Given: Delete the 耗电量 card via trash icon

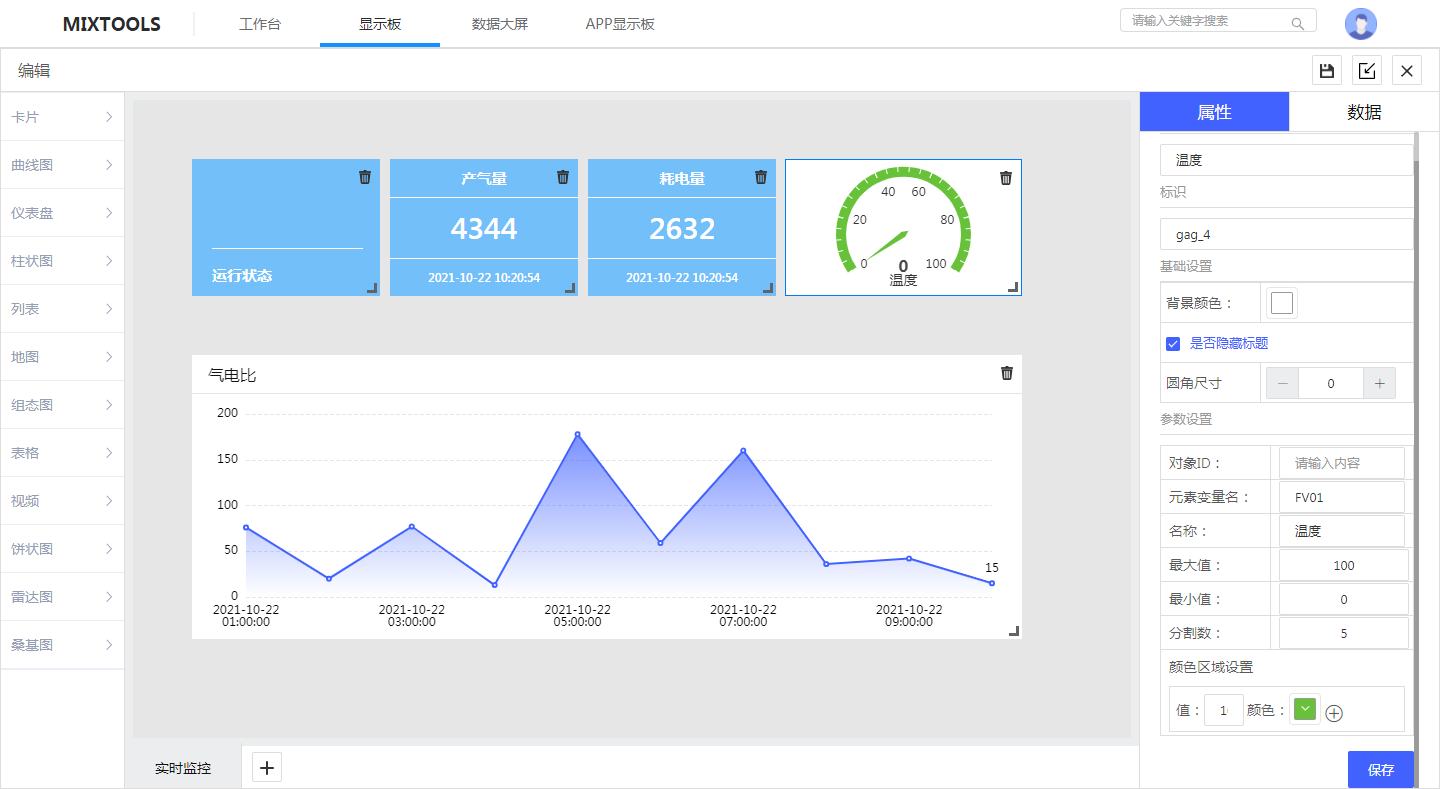Looking at the screenshot, I should pos(761,177).
